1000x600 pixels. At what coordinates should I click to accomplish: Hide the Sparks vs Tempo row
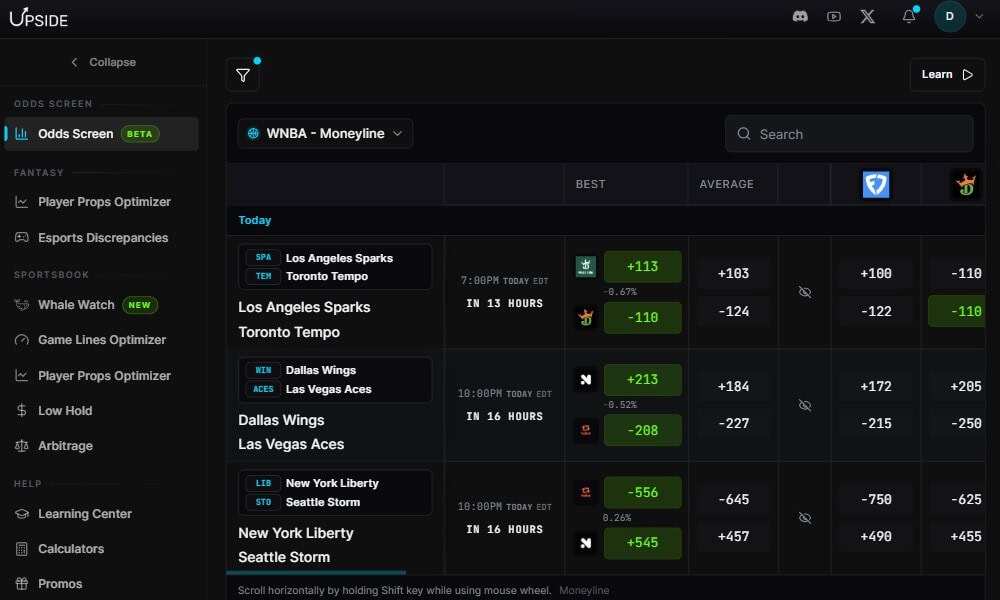(x=805, y=292)
